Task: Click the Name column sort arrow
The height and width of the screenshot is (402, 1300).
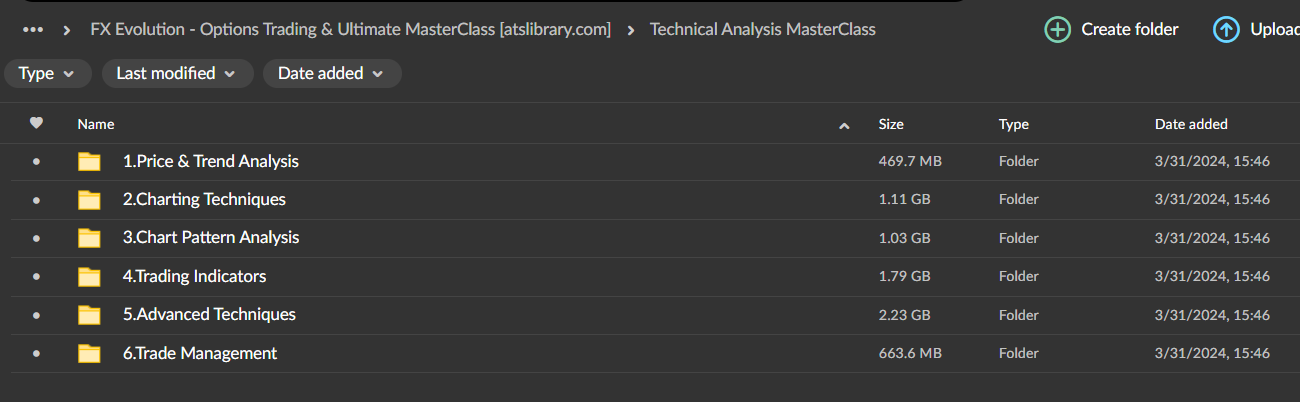Action: tap(844, 125)
